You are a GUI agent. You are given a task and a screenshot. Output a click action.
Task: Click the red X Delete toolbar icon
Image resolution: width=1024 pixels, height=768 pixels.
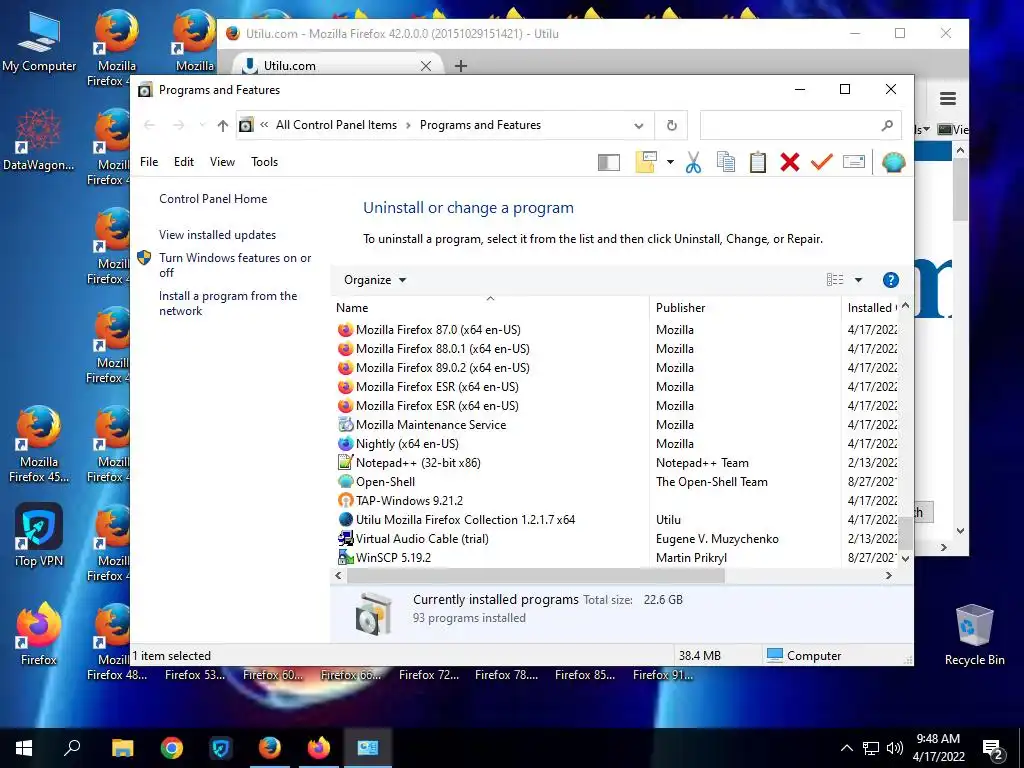pos(790,162)
